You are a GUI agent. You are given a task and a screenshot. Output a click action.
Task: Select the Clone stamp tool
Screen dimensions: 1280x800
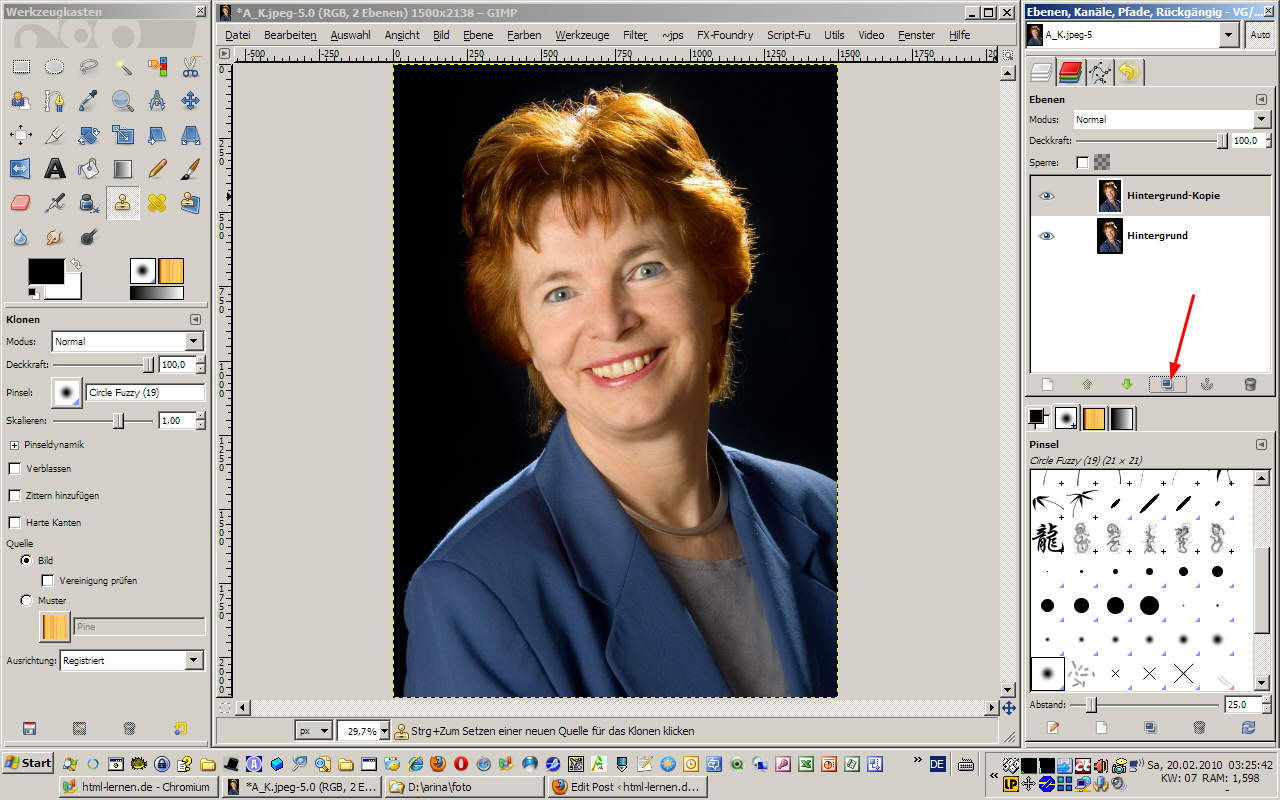tap(123, 203)
